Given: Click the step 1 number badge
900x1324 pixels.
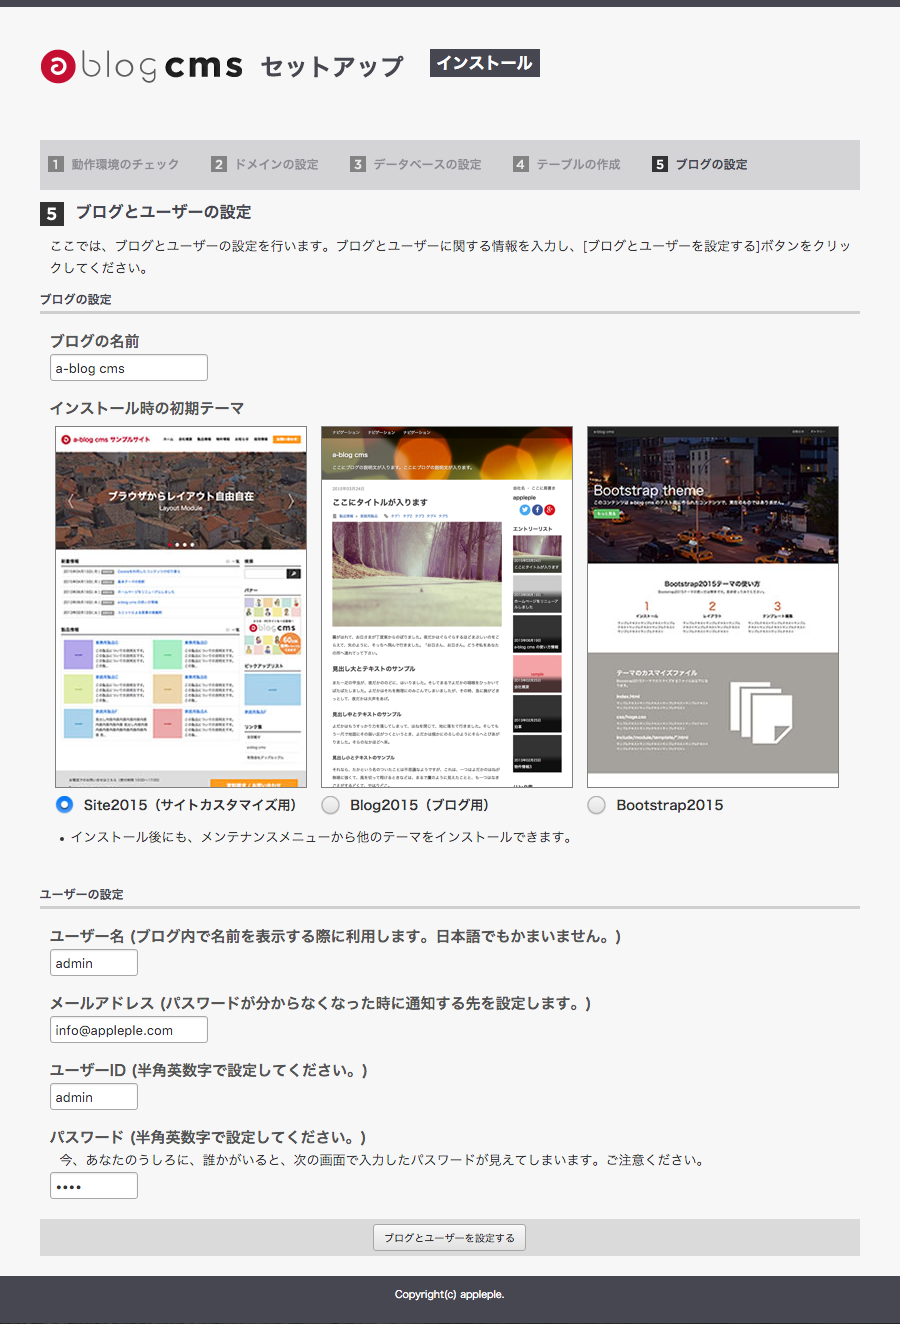Looking at the screenshot, I should (x=56, y=164).
